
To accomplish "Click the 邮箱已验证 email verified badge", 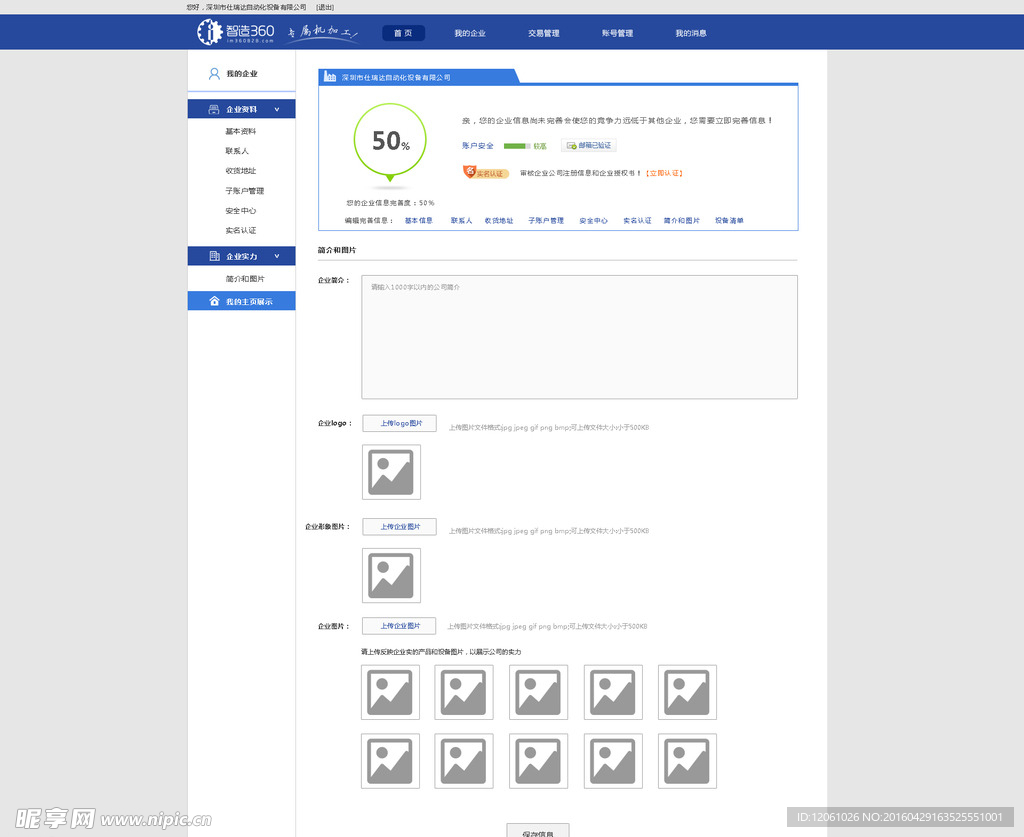I will [588, 146].
